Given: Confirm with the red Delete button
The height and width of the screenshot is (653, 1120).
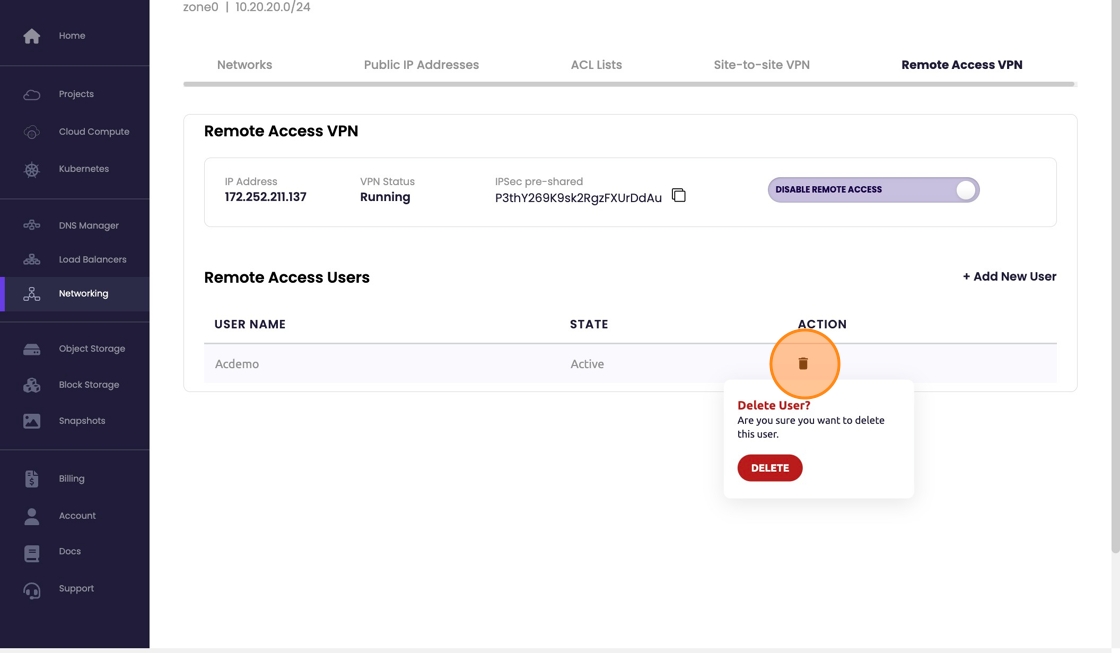Looking at the screenshot, I should (x=769, y=468).
